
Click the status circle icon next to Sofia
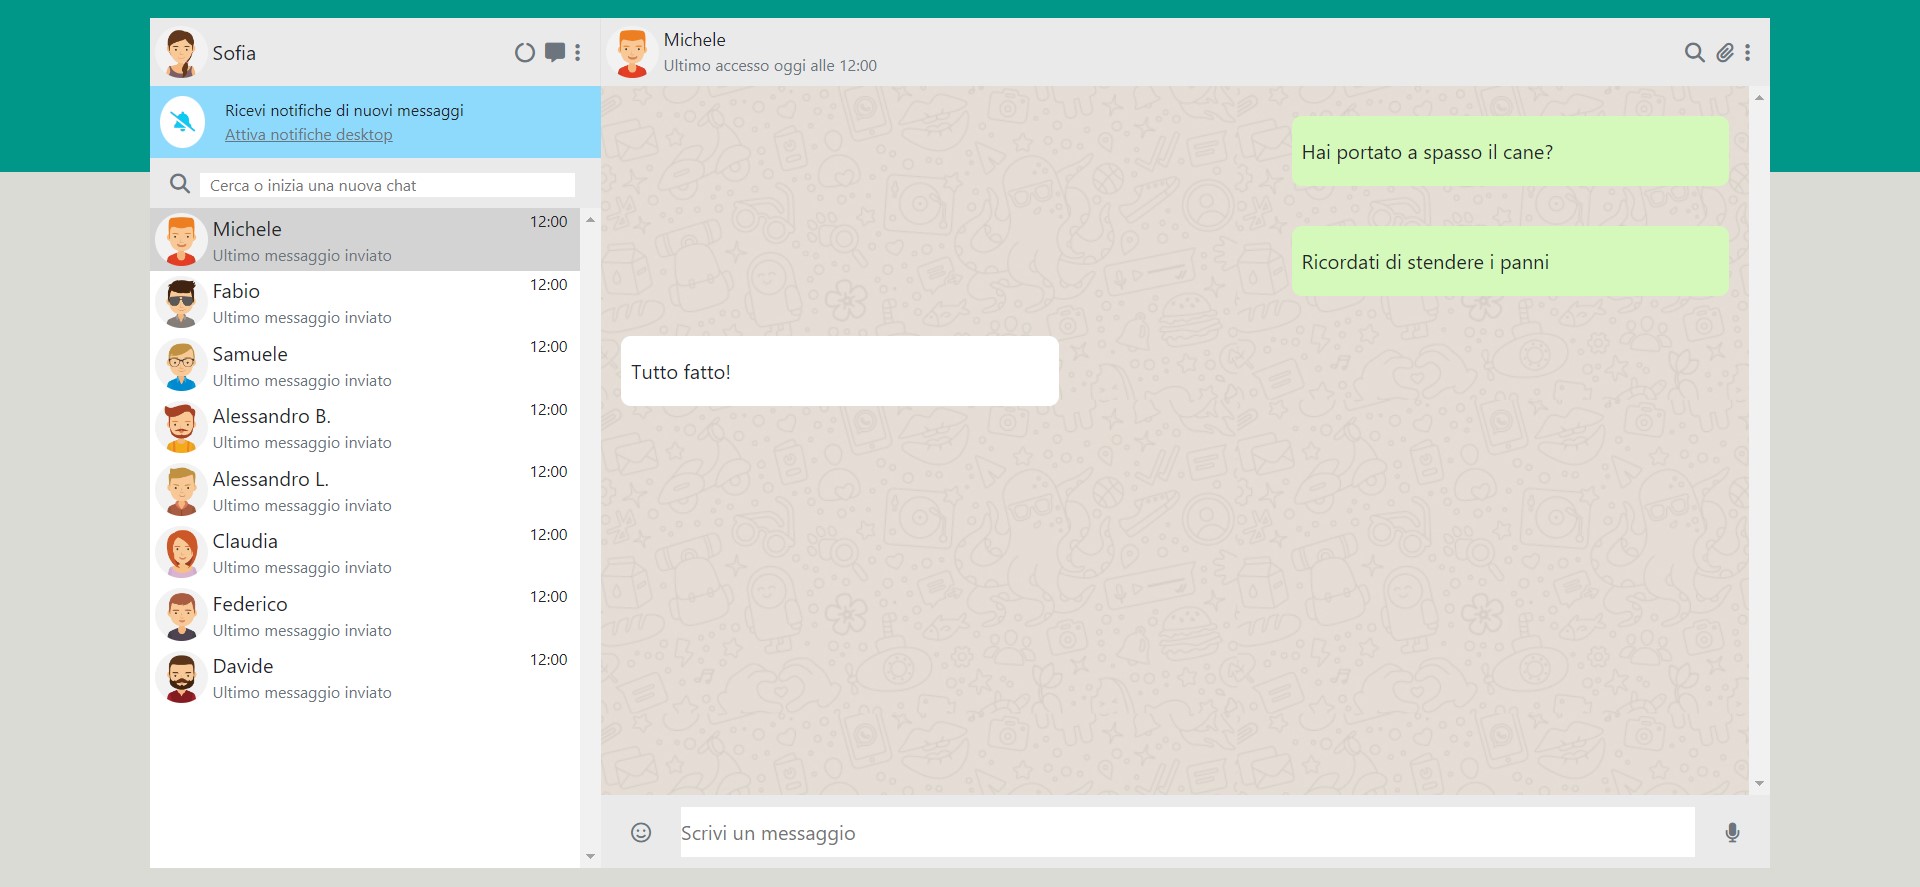click(524, 53)
